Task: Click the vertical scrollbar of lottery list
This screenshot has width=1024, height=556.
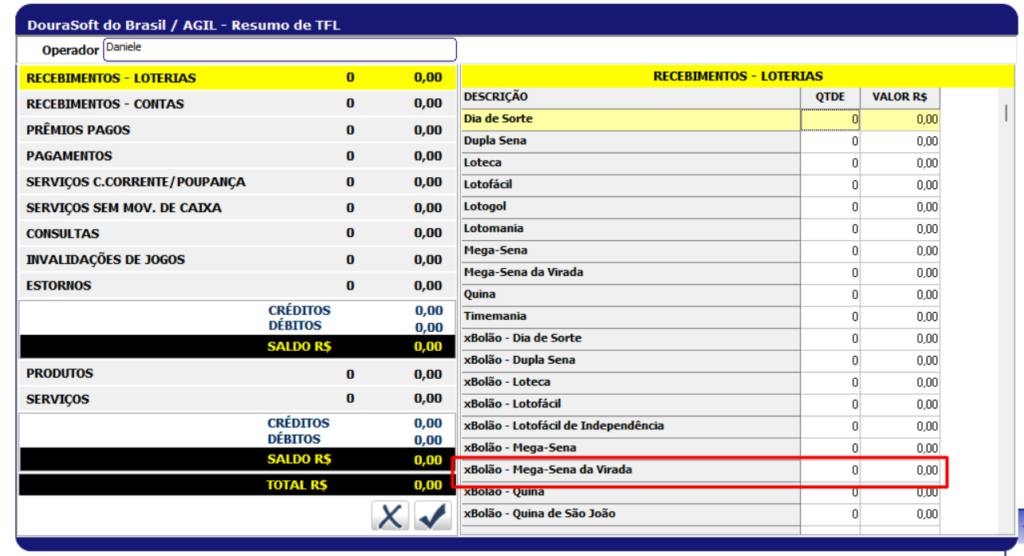Action: [1006, 300]
